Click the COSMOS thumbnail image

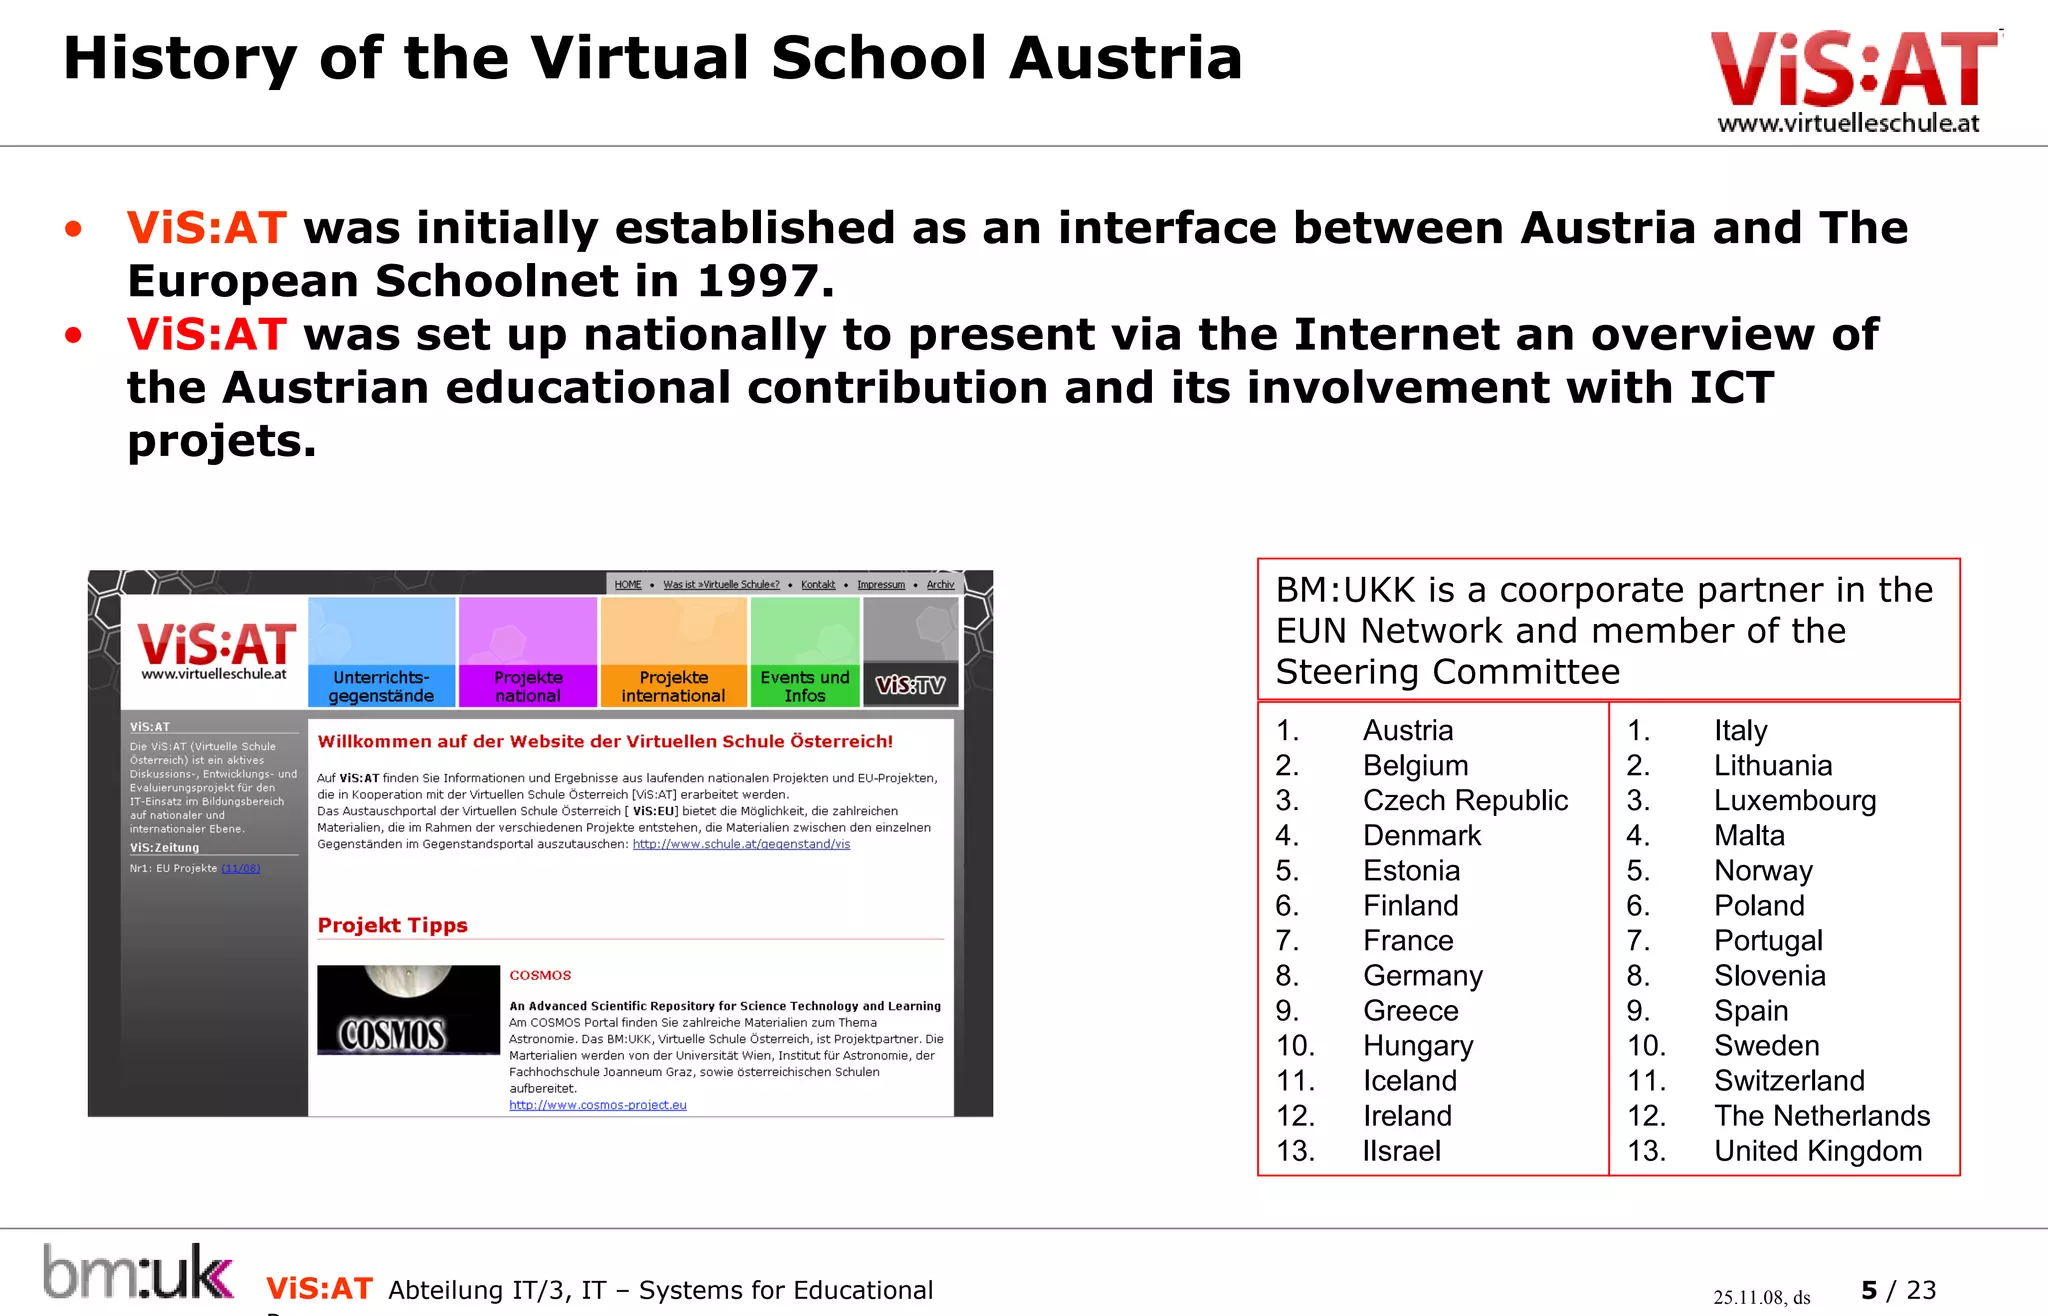[x=408, y=1010]
